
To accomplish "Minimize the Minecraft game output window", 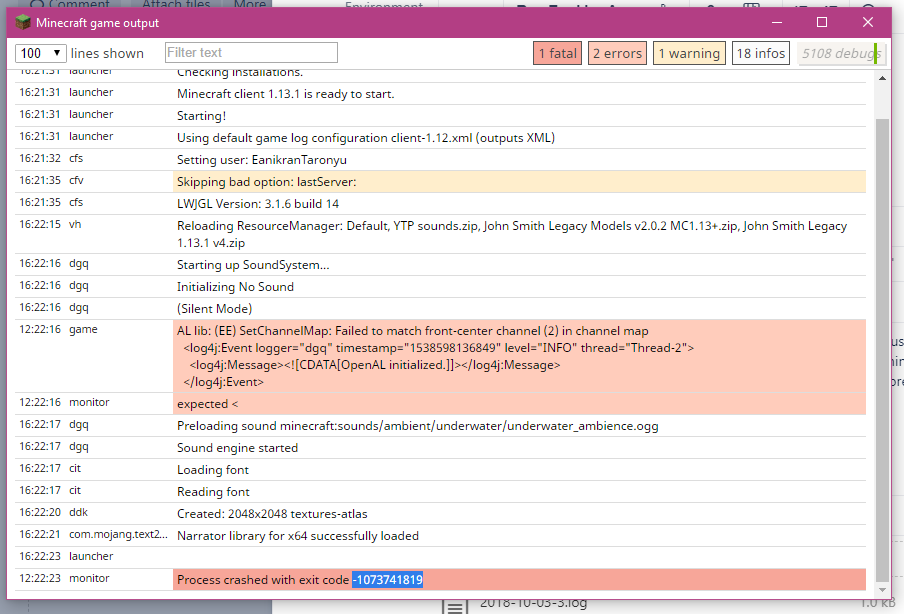I will (776, 22).
